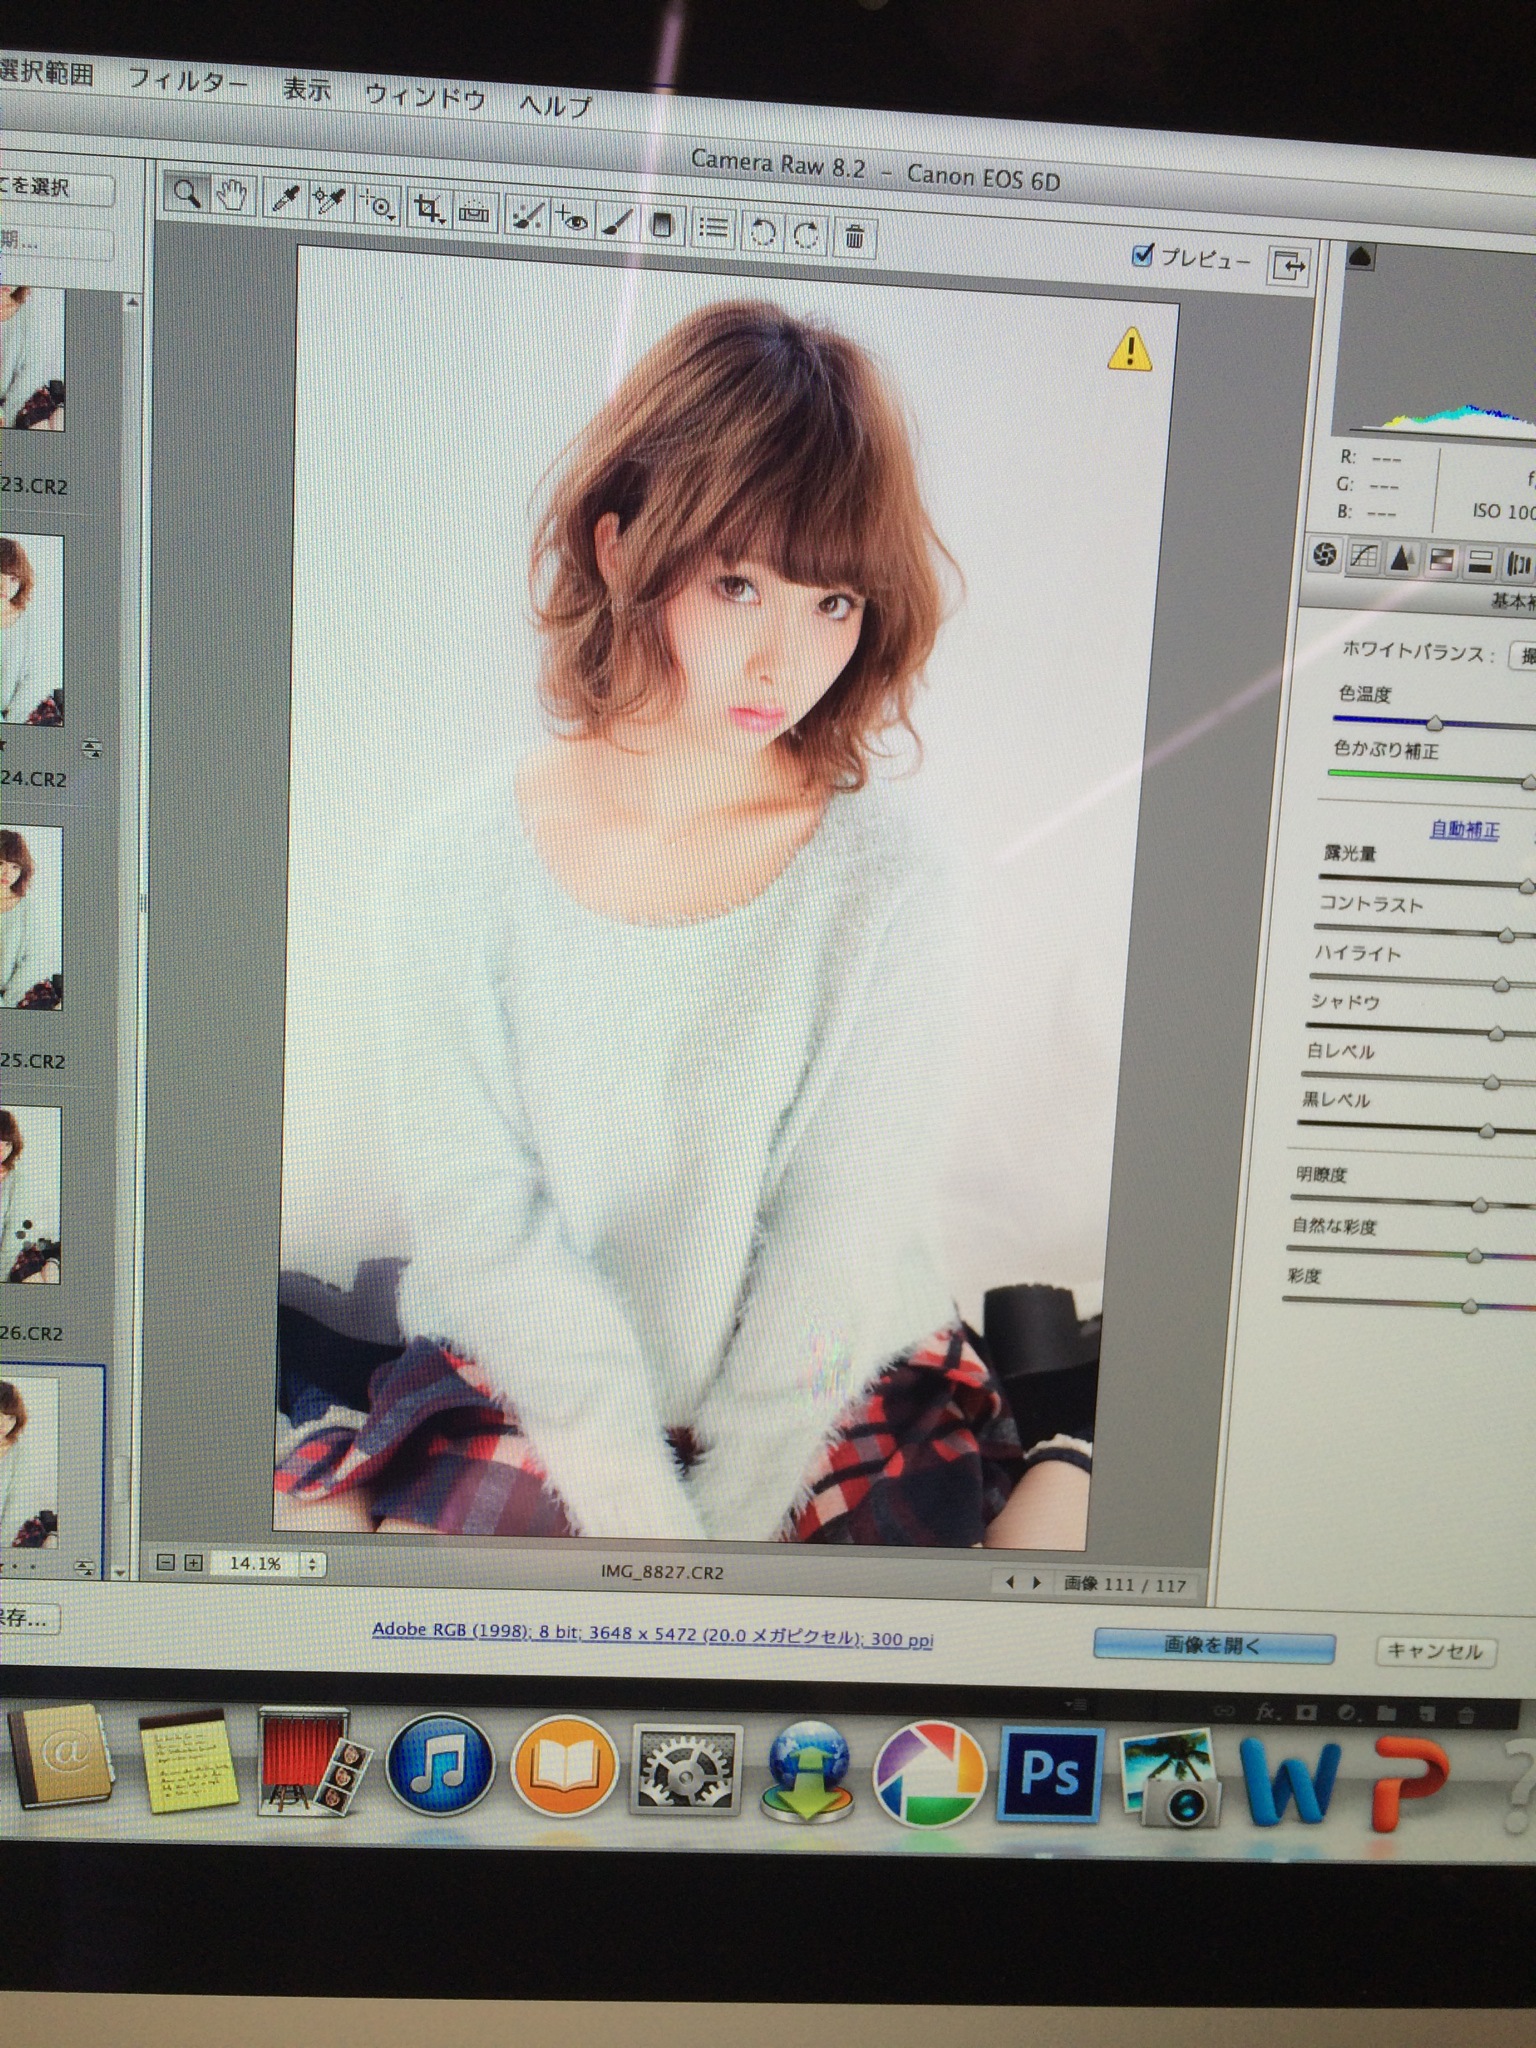The width and height of the screenshot is (1536, 2048).
Task: Select the Targeted Adjustment tool
Action: pos(379,206)
